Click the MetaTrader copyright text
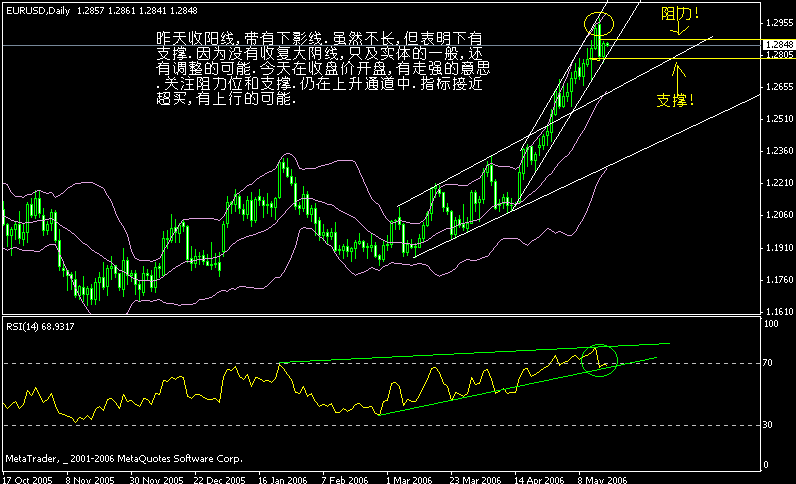Screen dimensions: 796x484 (124, 459)
